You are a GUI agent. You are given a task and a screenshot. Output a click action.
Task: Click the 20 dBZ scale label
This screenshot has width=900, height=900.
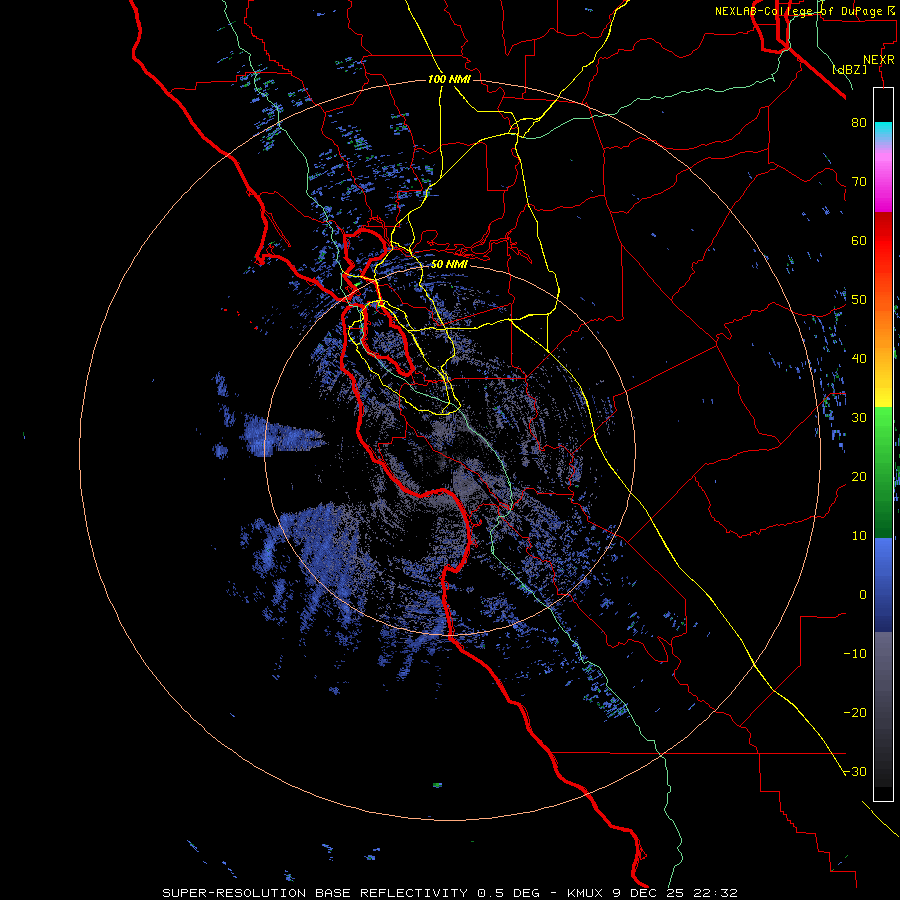tap(859, 476)
